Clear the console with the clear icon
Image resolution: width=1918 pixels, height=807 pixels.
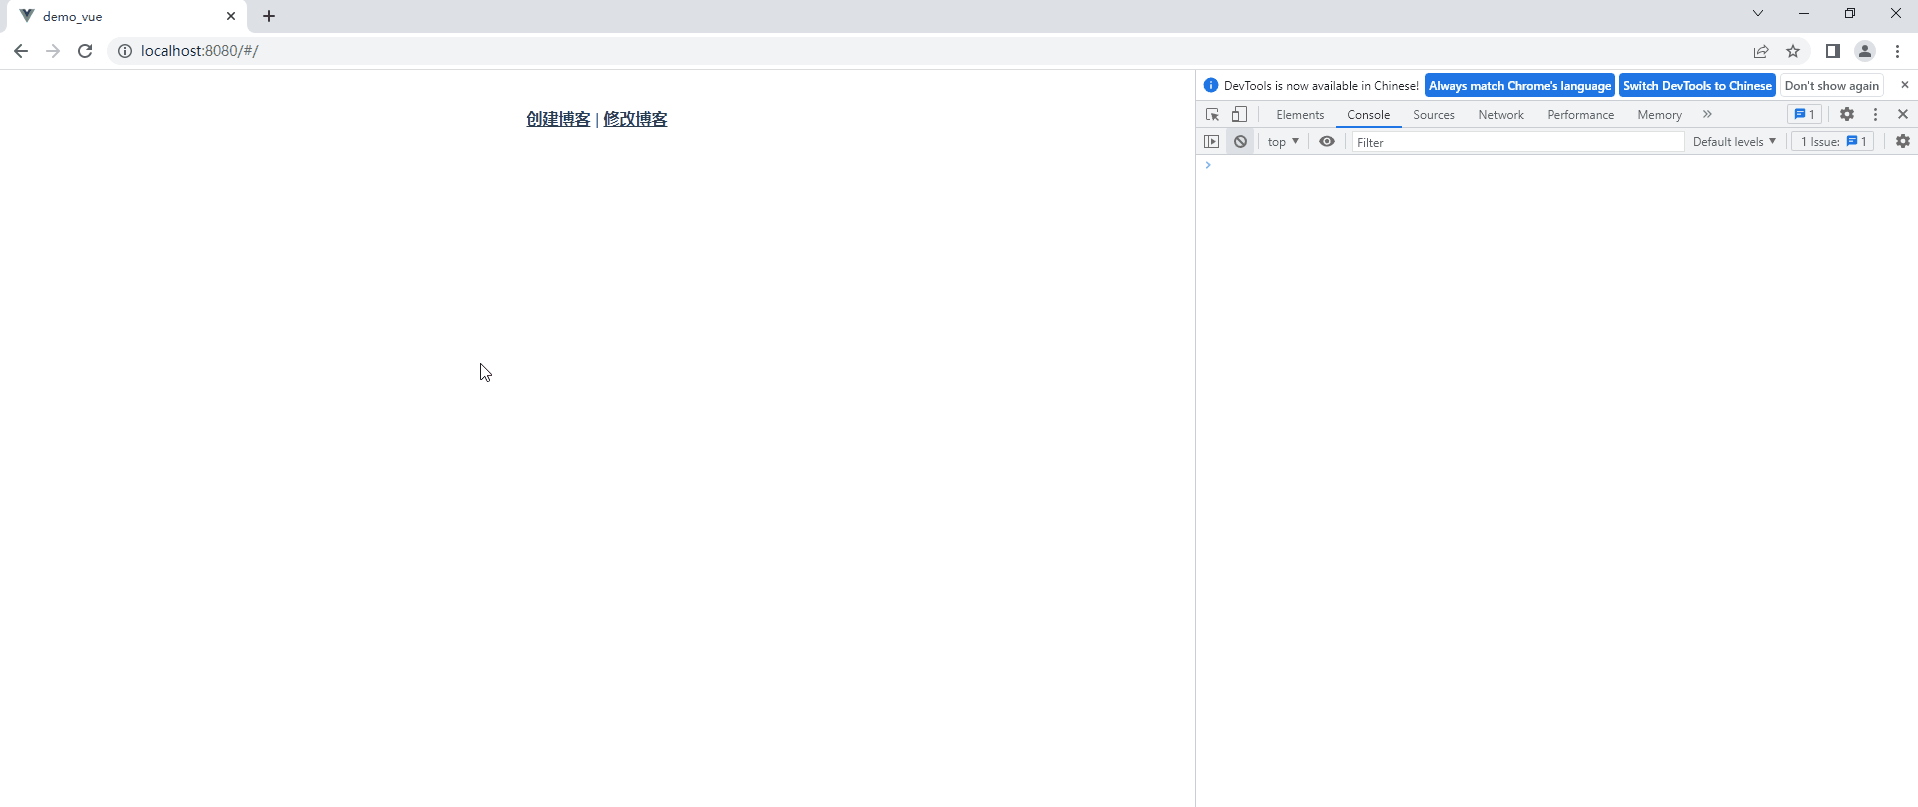click(x=1240, y=142)
